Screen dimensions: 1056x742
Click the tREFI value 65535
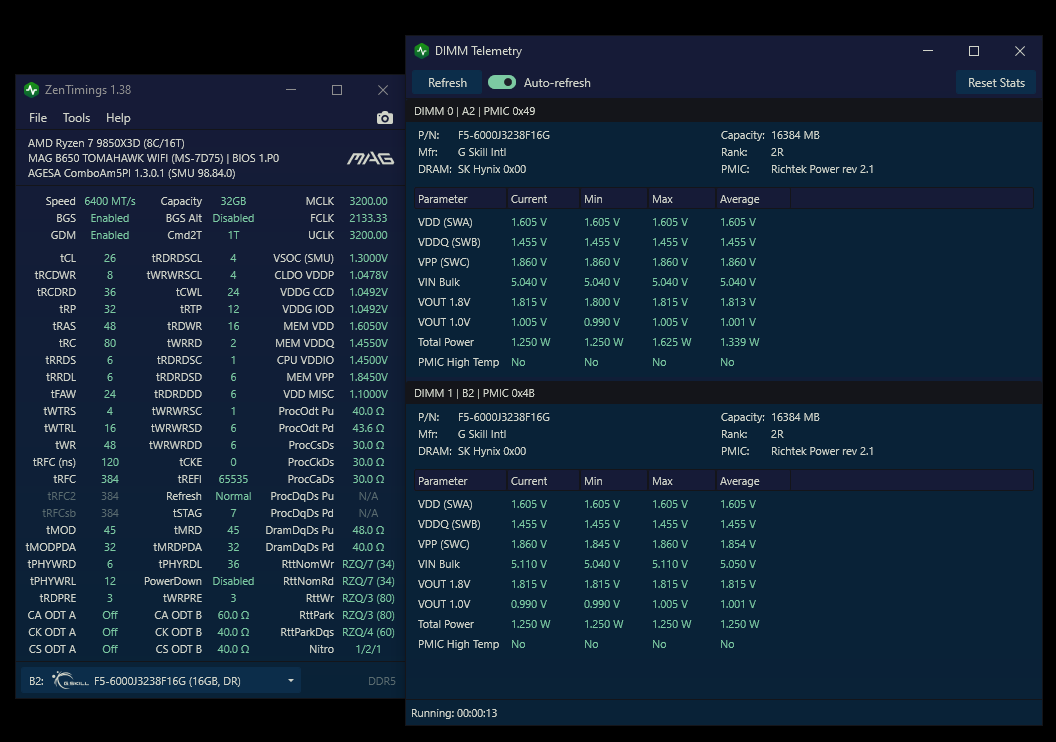click(233, 479)
